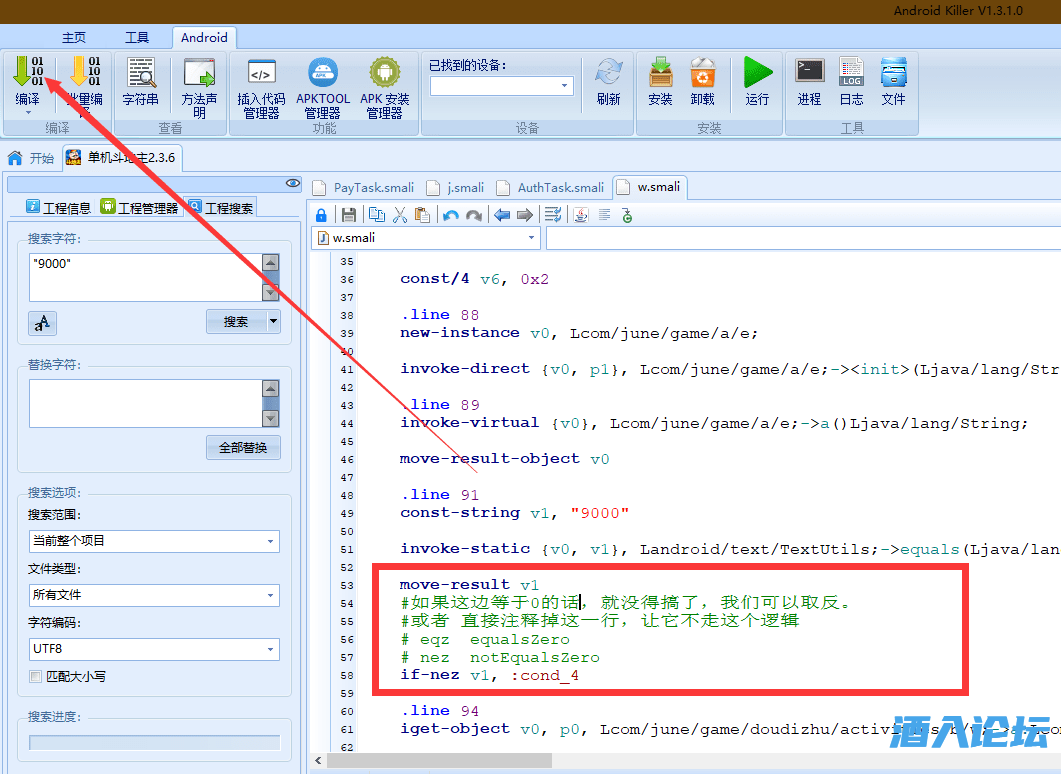Click the 替换字符 text input box
1064x774 pixels.
click(145, 403)
